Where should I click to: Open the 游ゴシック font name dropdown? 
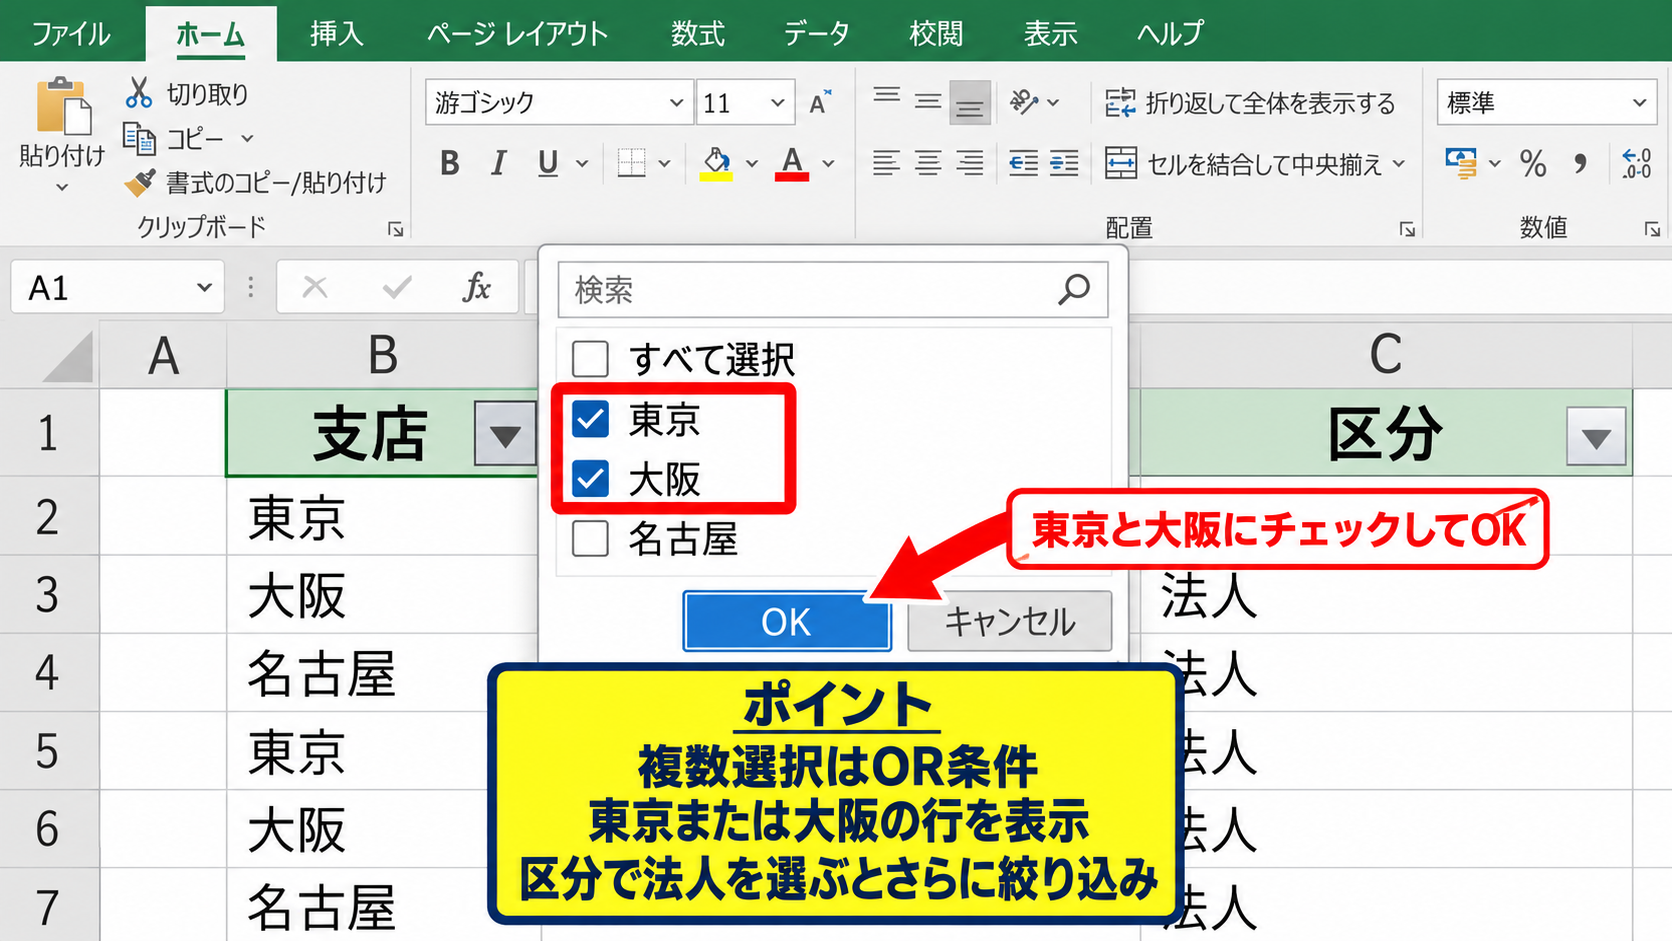coord(676,103)
